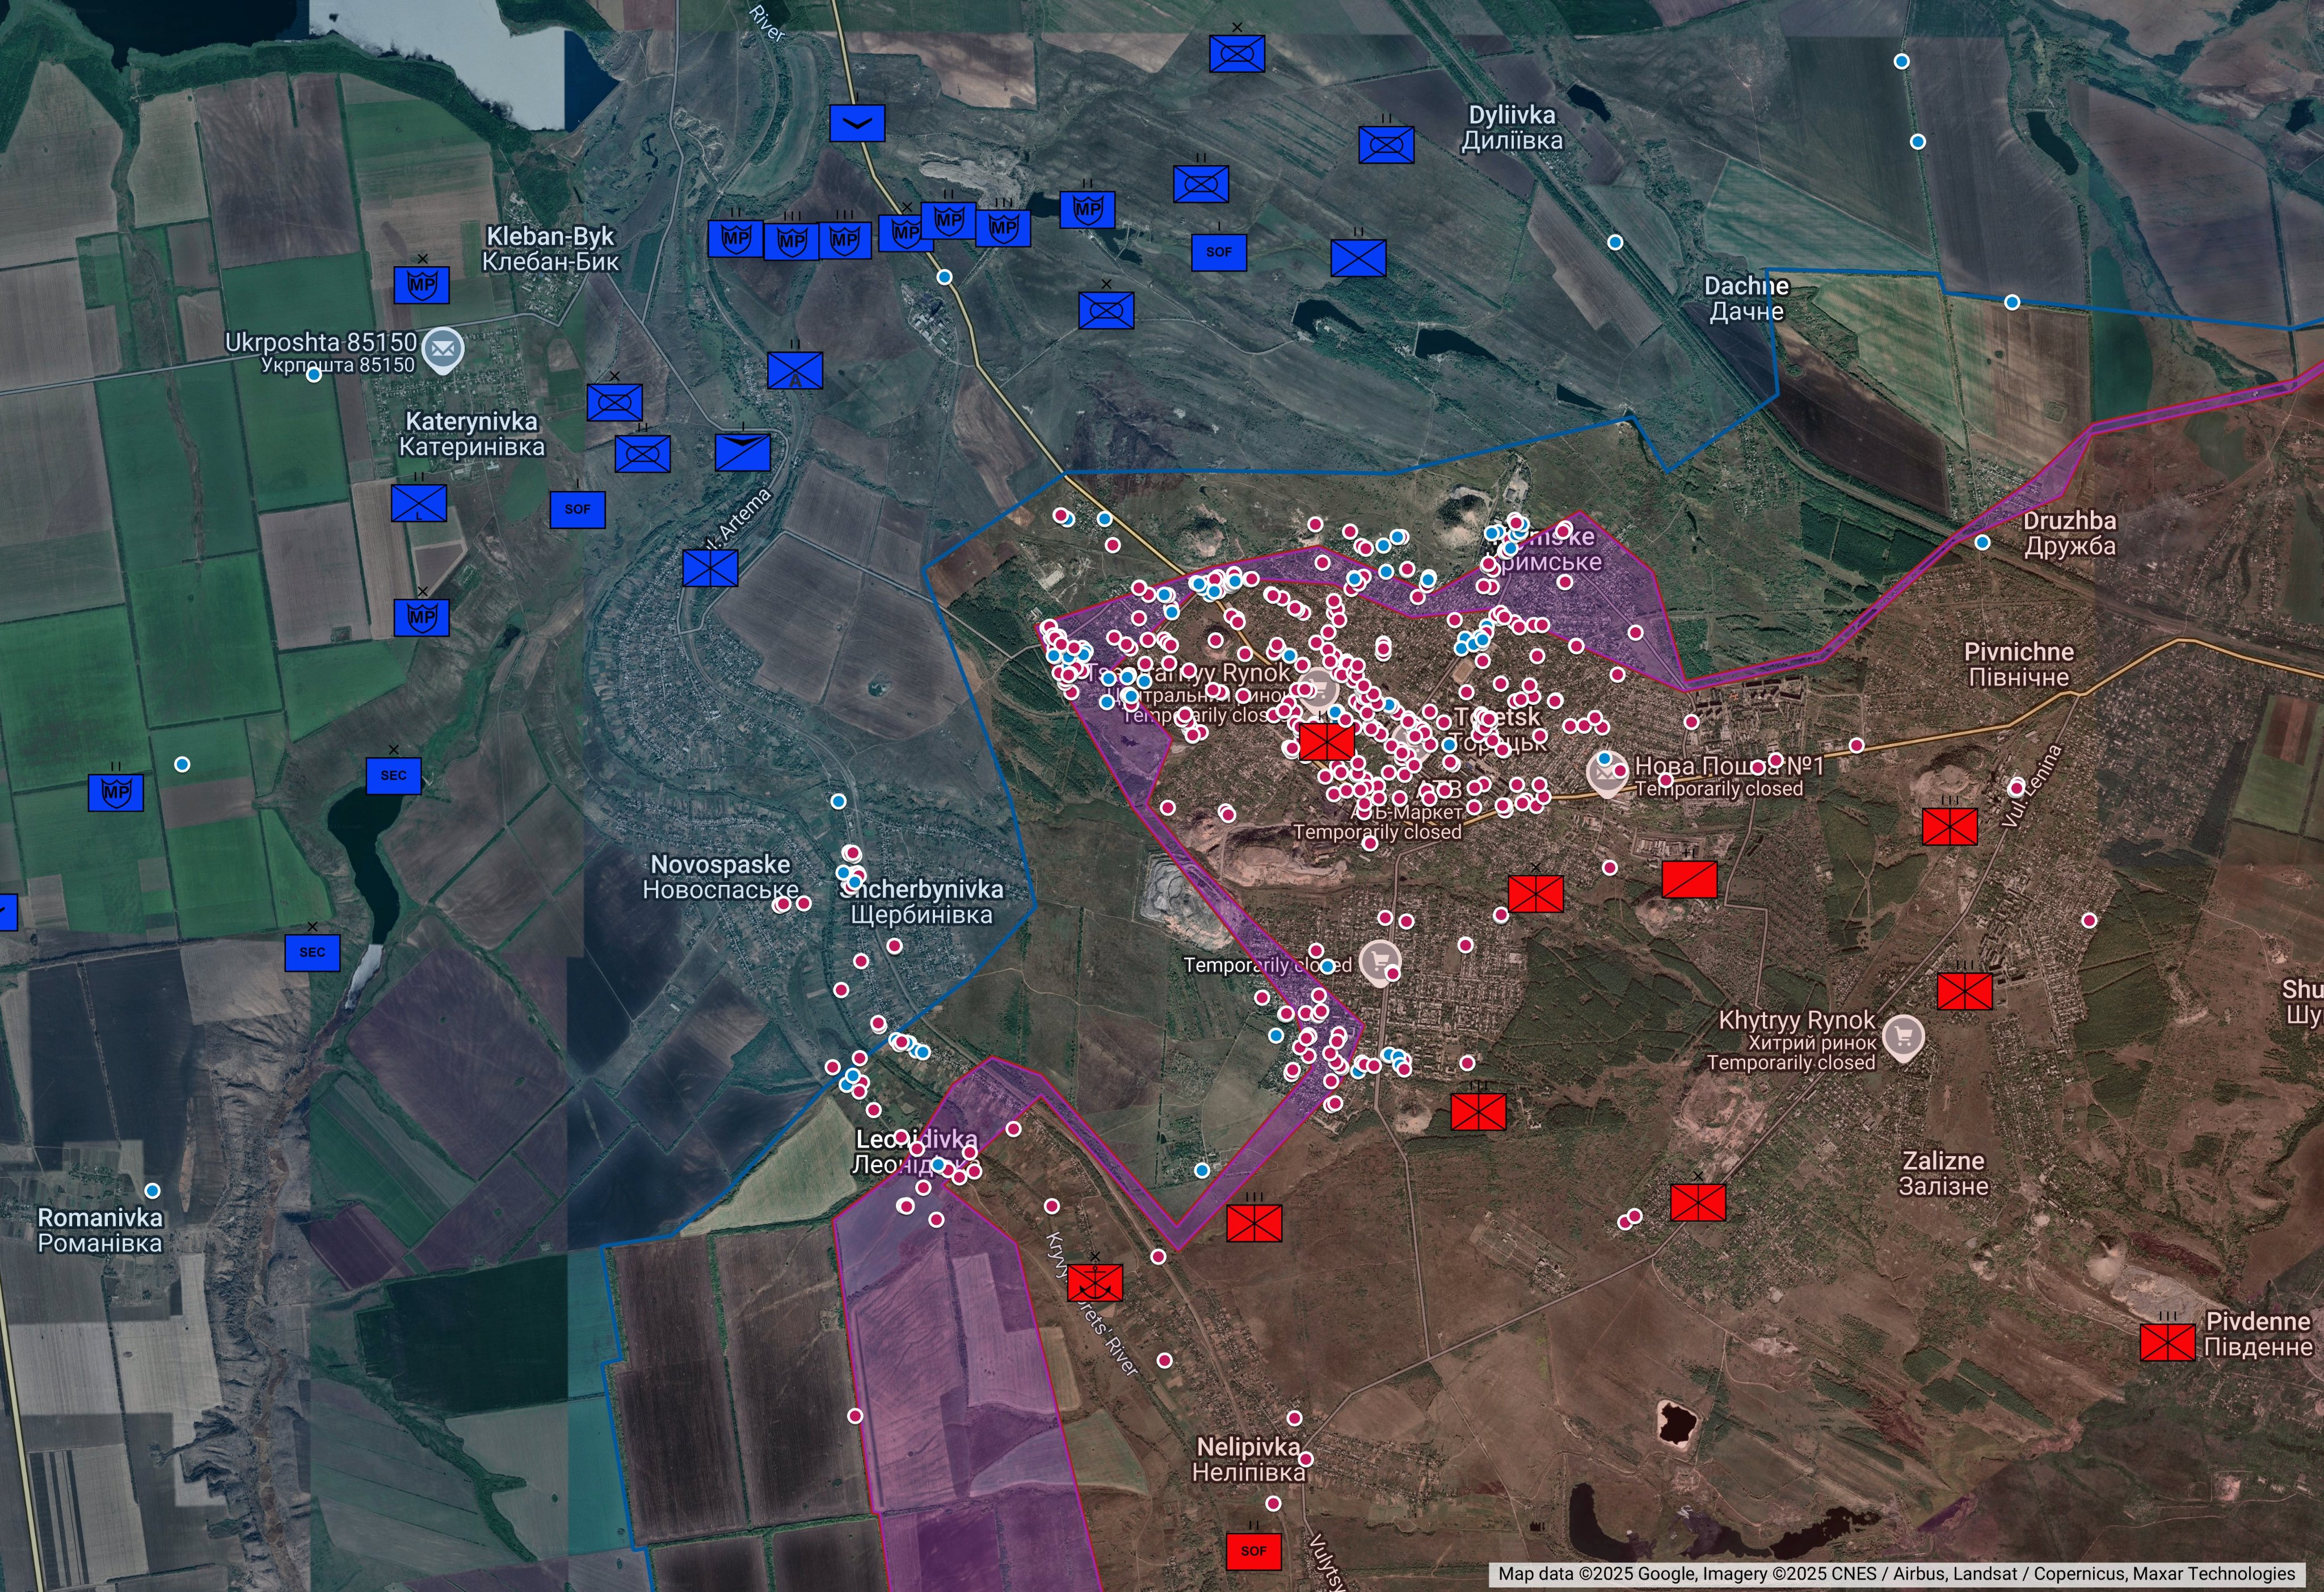The height and width of the screenshot is (1592, 2324).
Task: Open the Ukrposhta 85150 mail pin
Action: [x=442, y=349]
